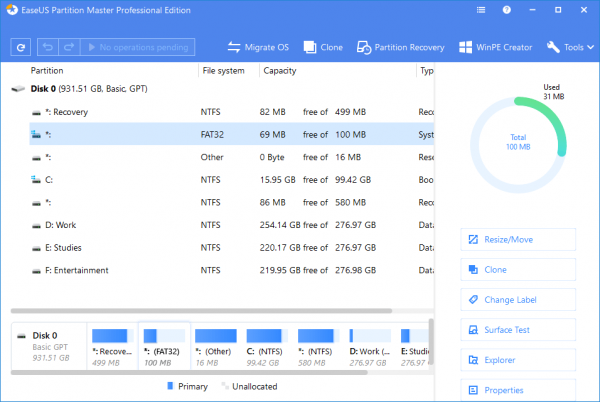Viewport: 600px width, 402px height.
Task: Open the operations list icon in title bar
Action: [481, 10]
